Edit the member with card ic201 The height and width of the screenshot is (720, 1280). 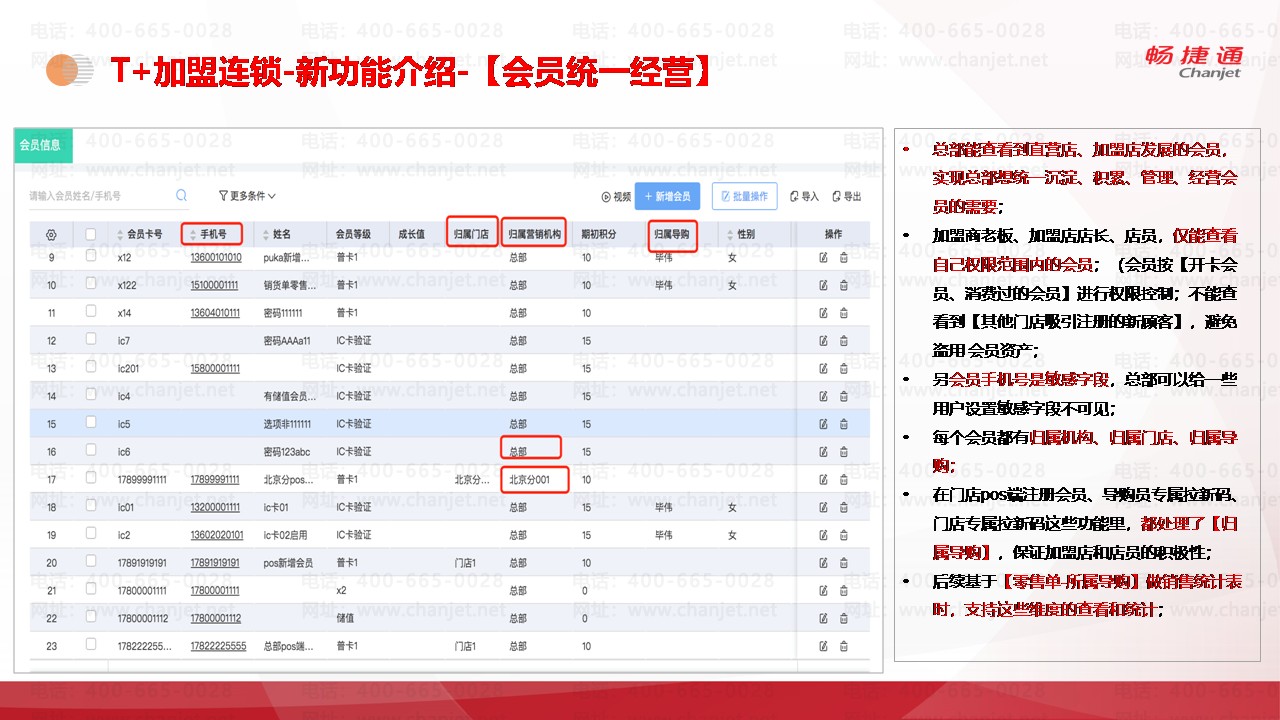(823, 369)
